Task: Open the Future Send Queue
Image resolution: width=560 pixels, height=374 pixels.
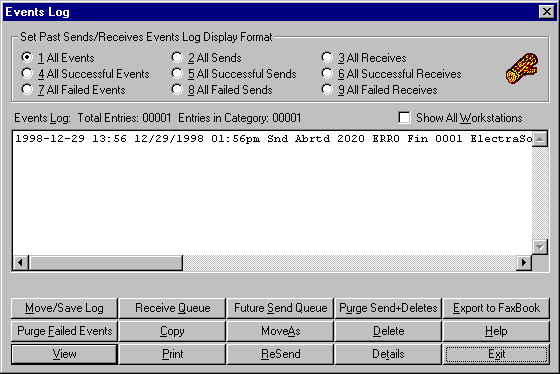Action: coord(280,308)
